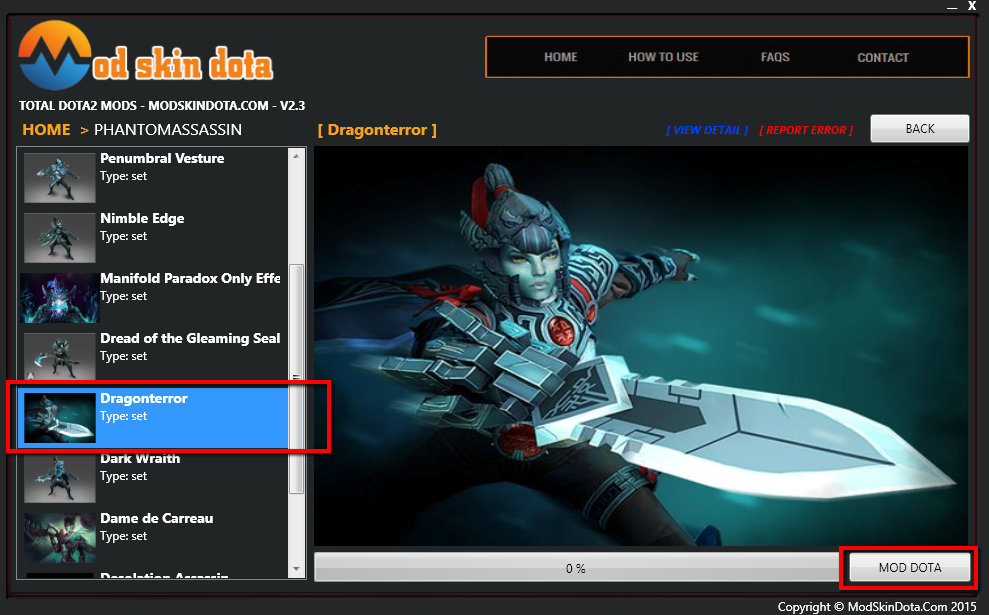This screenshot has height=615, width=989.
Task: Choose the Dame de Carreau set name
Action: (x=156, y=518)
